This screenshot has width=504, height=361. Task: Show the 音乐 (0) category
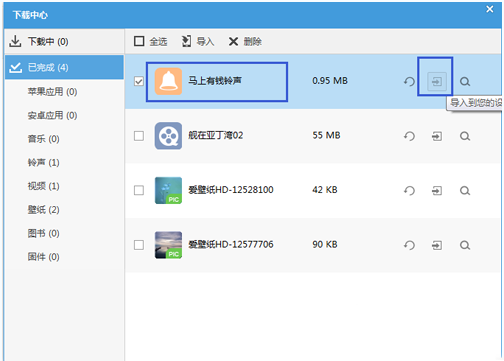43,139
